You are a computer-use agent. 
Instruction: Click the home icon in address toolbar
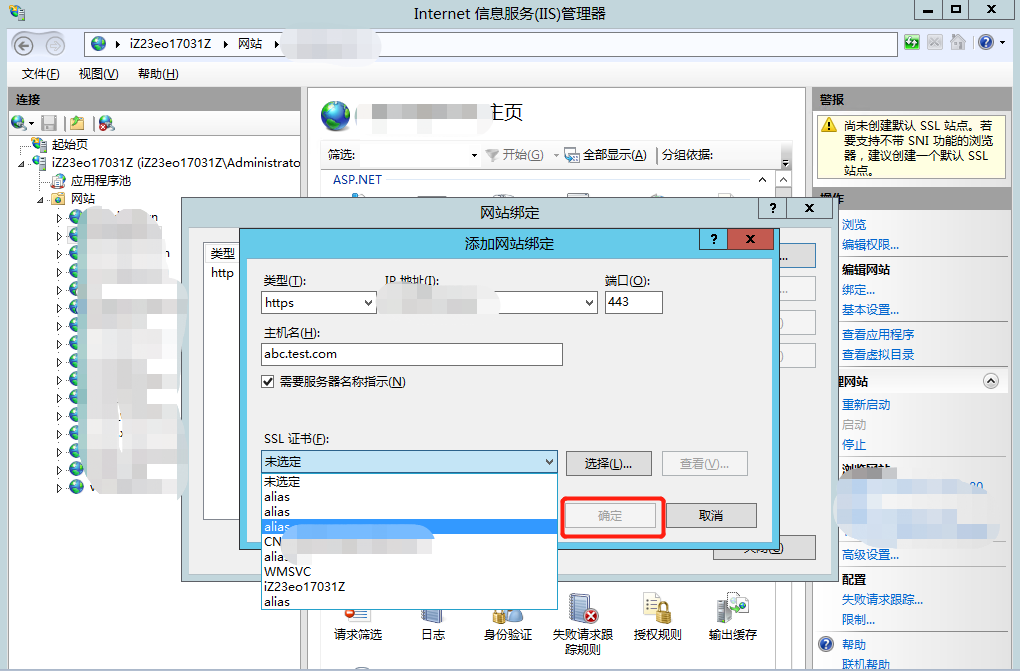[958, 43]
